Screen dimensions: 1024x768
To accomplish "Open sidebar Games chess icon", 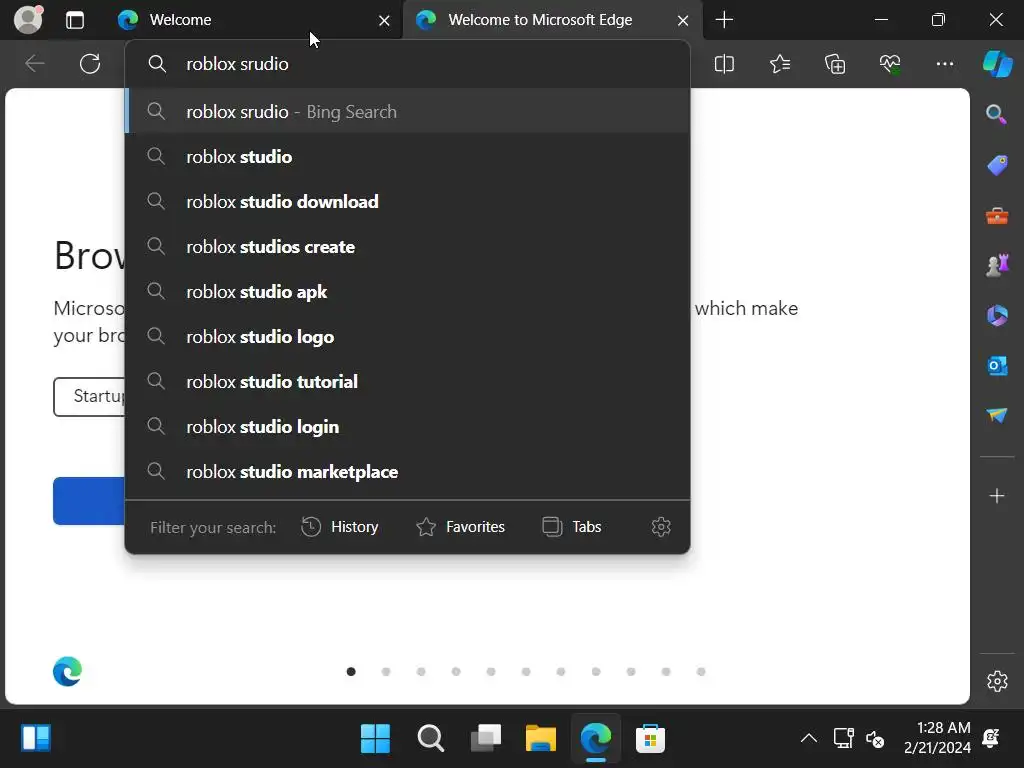I will tap(997, 265).
